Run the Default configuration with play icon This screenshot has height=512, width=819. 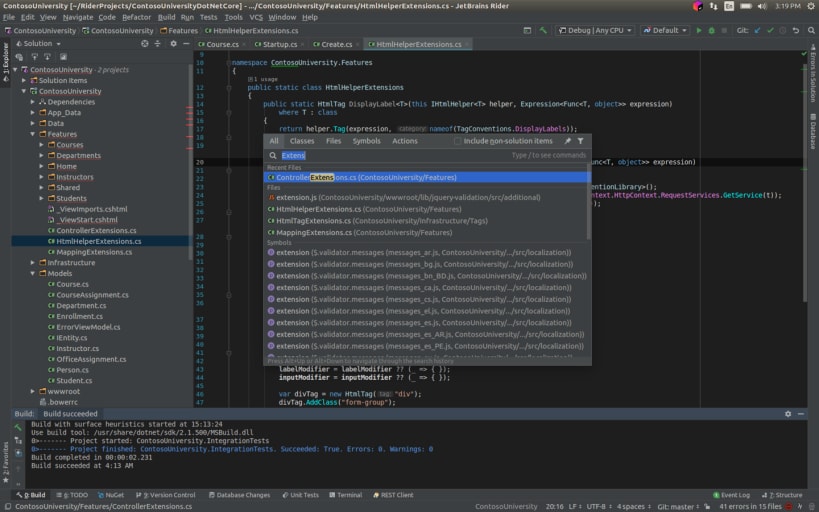click(x=699, y=31)
